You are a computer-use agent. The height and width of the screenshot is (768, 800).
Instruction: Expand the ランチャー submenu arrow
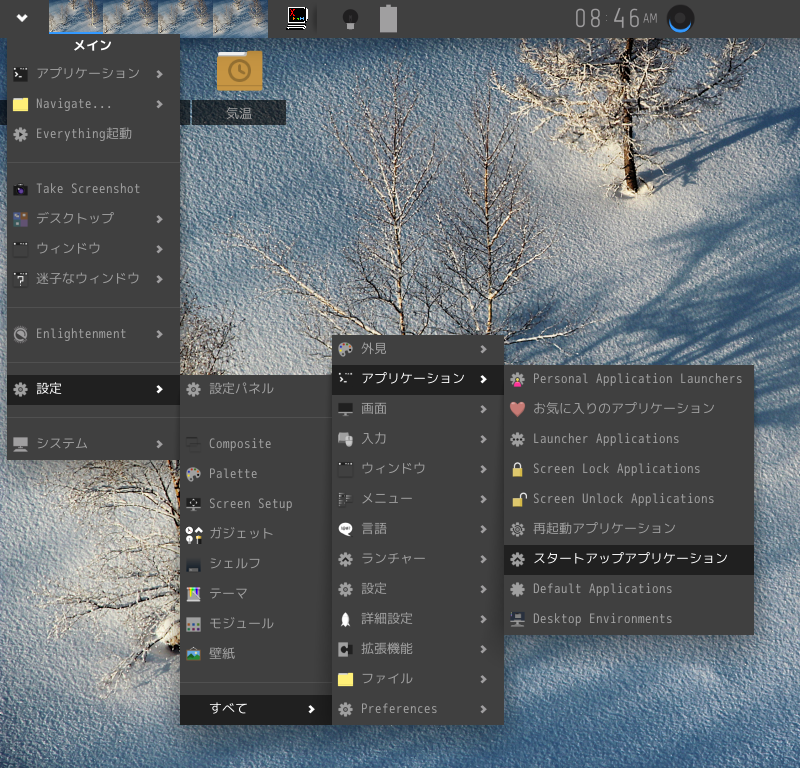[x=484, y=559]
